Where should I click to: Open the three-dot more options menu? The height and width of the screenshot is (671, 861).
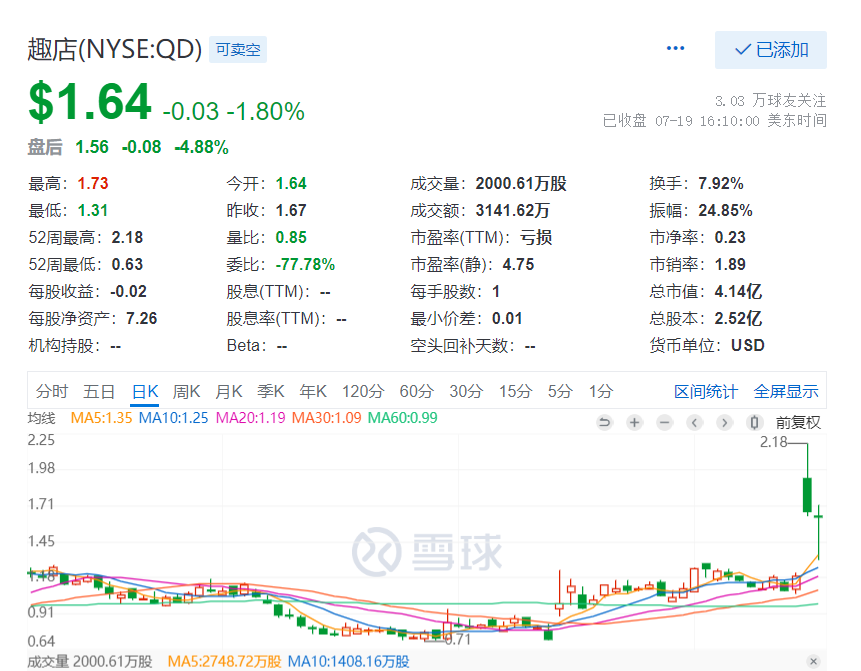click(676, 49)
